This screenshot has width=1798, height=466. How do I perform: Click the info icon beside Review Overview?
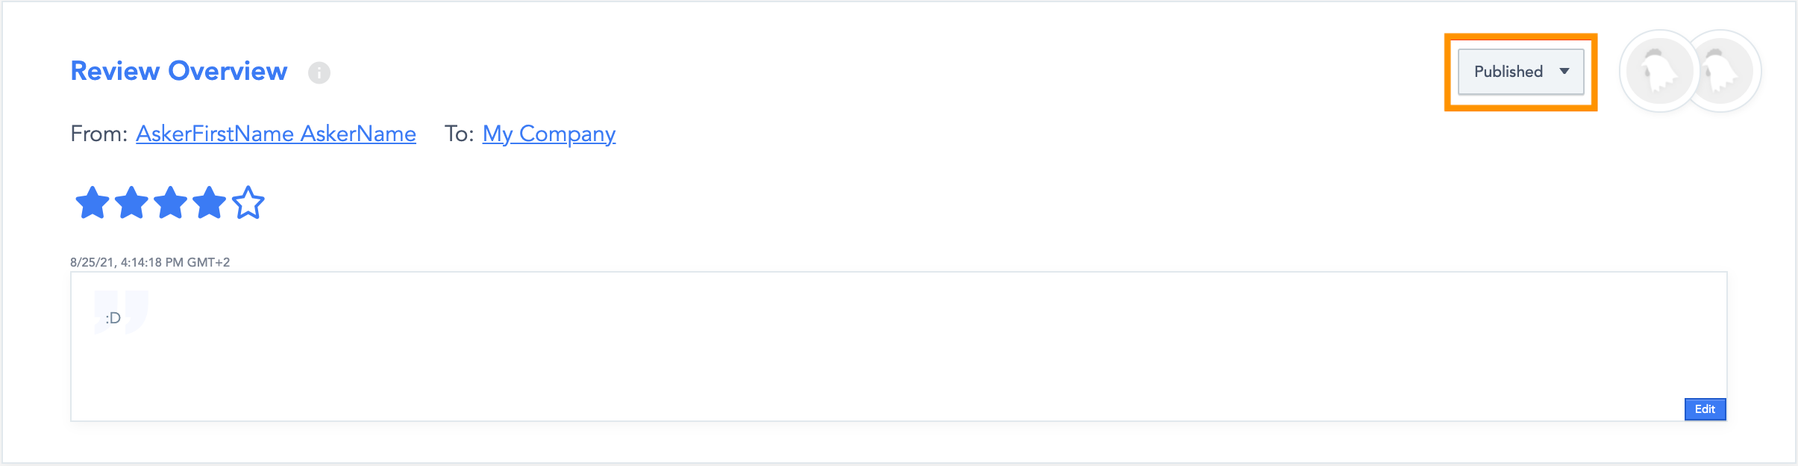tap(319, 73)
